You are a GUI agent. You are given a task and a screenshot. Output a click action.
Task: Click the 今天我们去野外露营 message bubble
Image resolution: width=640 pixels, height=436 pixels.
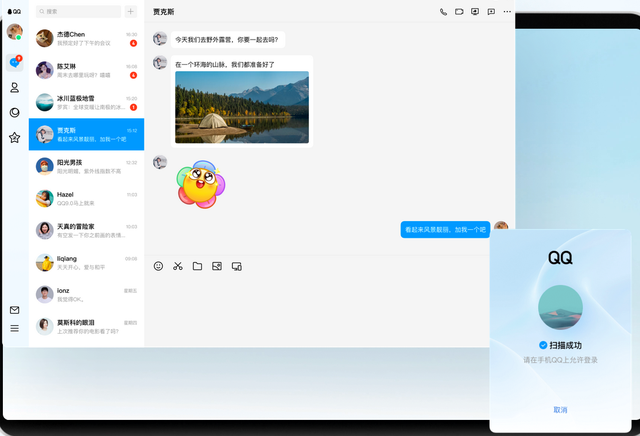(228, 40)
